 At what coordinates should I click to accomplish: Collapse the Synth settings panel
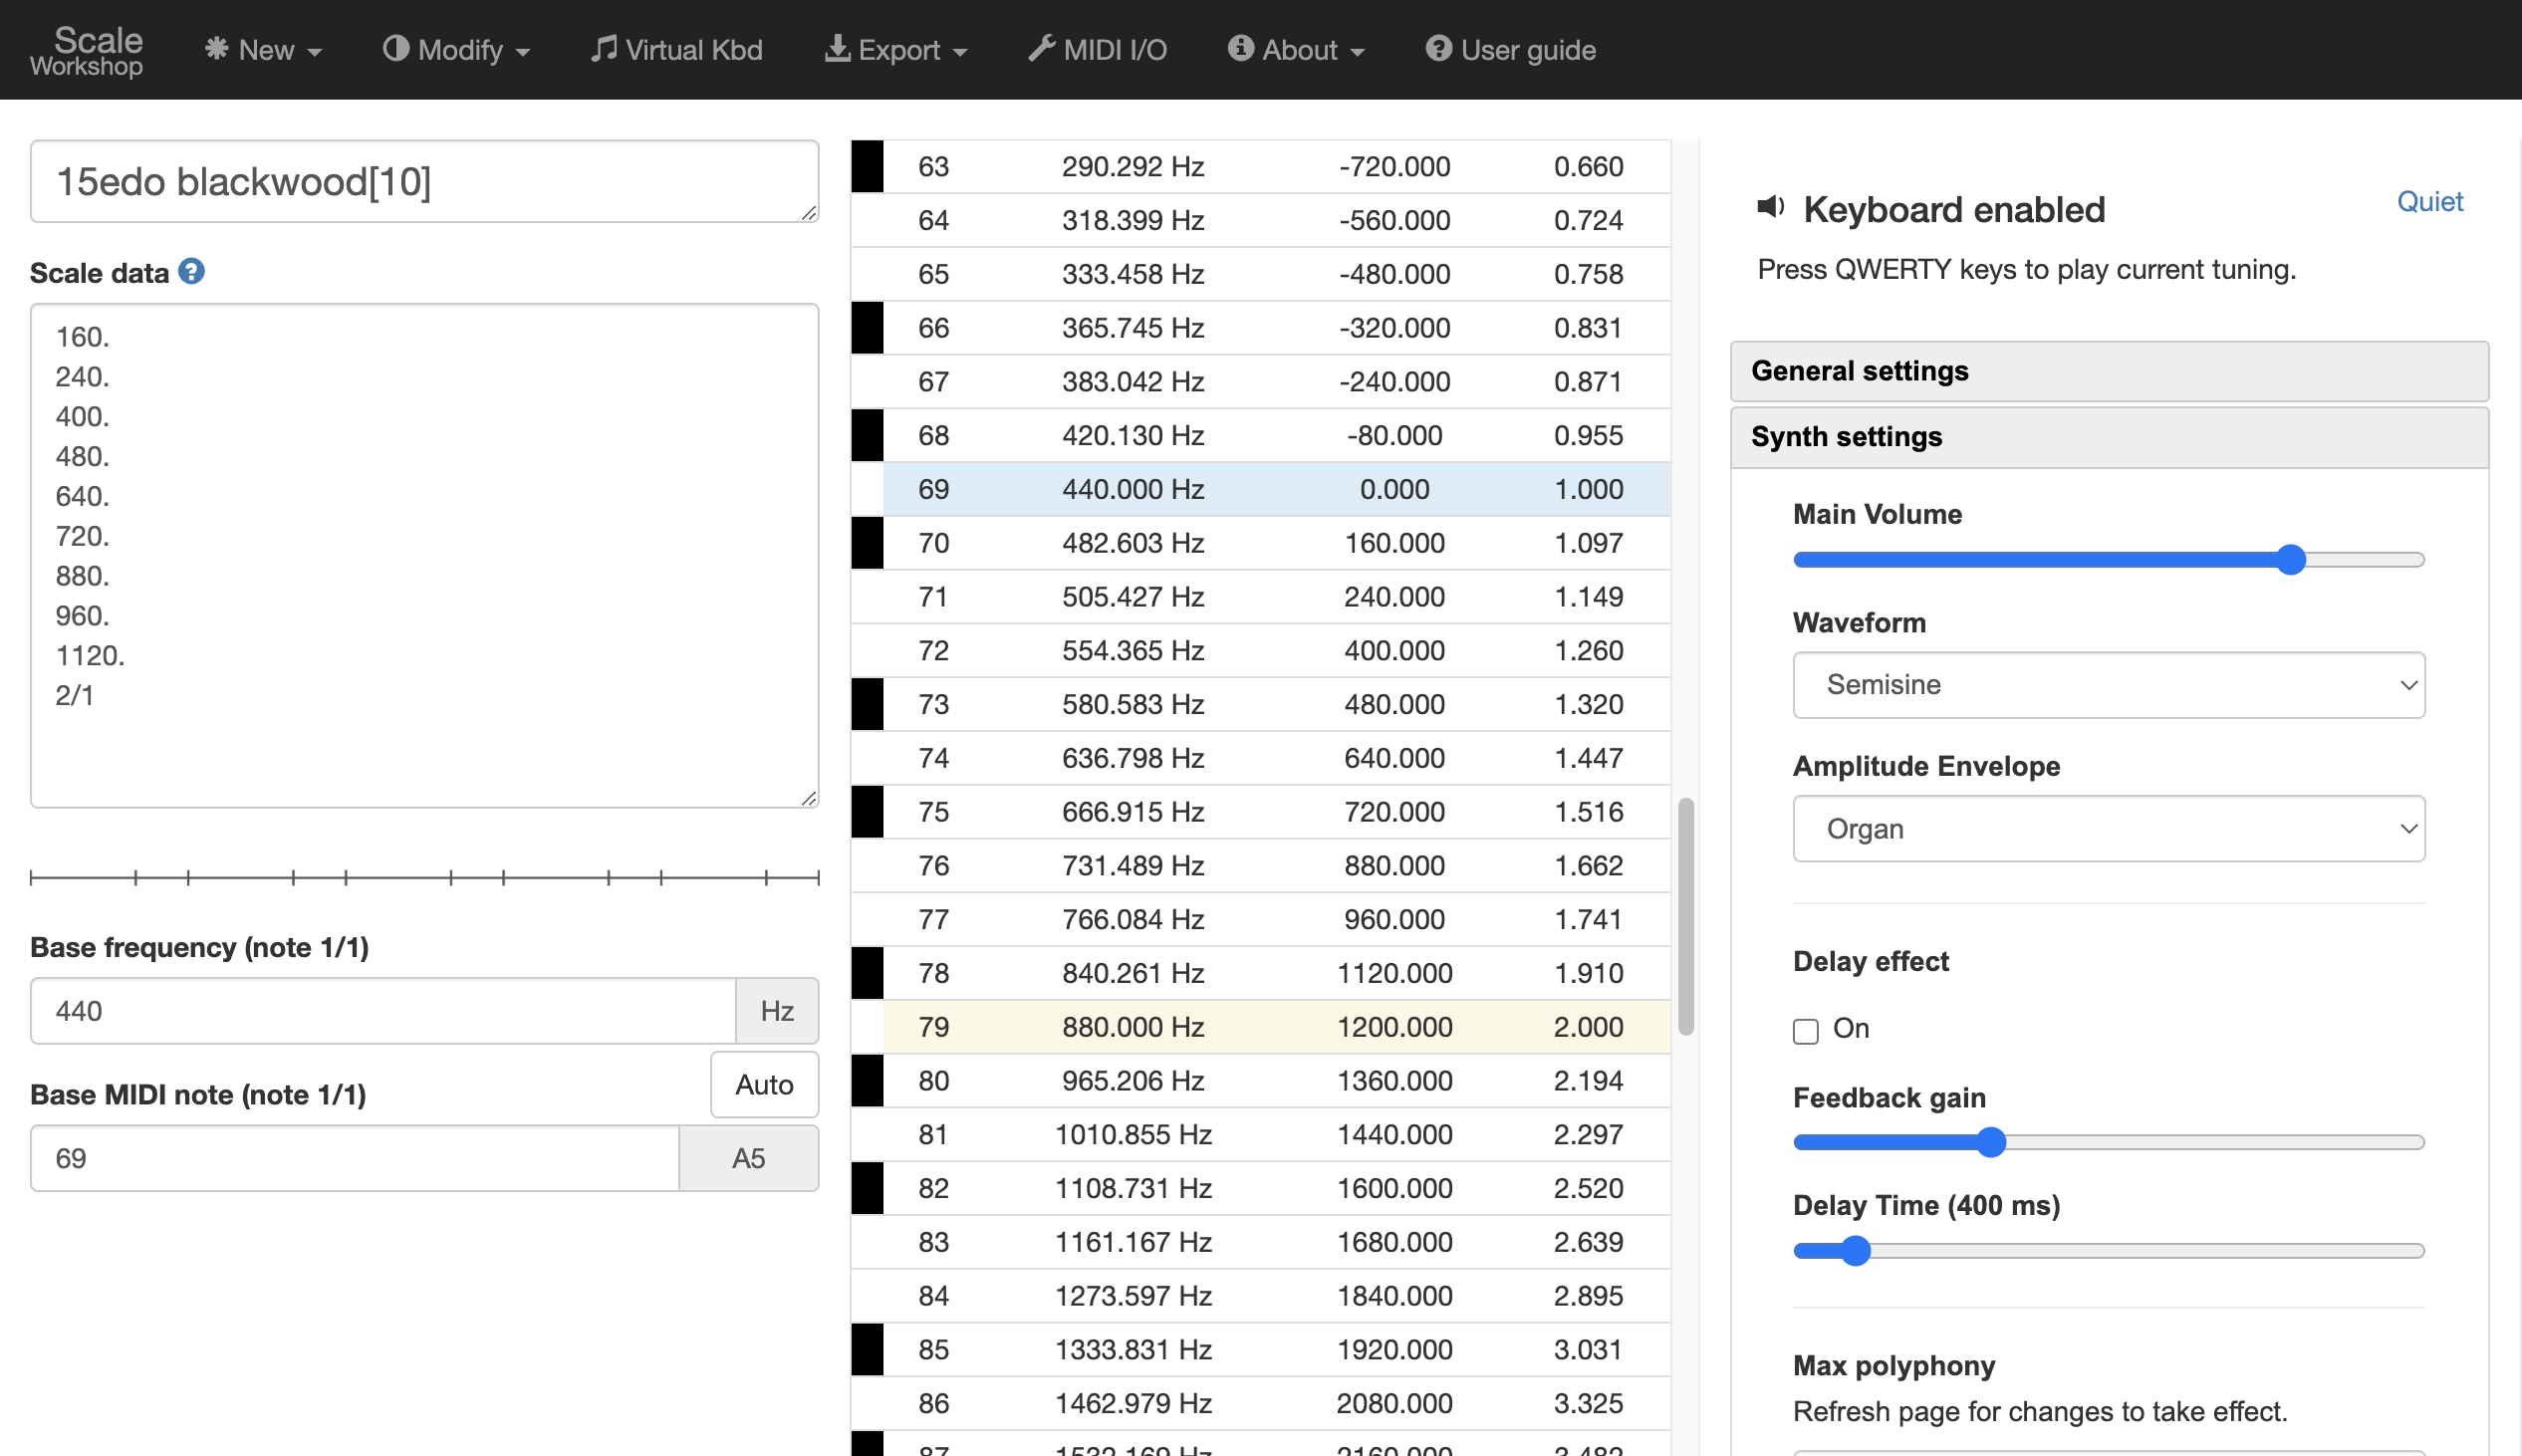pos(2108,437)
